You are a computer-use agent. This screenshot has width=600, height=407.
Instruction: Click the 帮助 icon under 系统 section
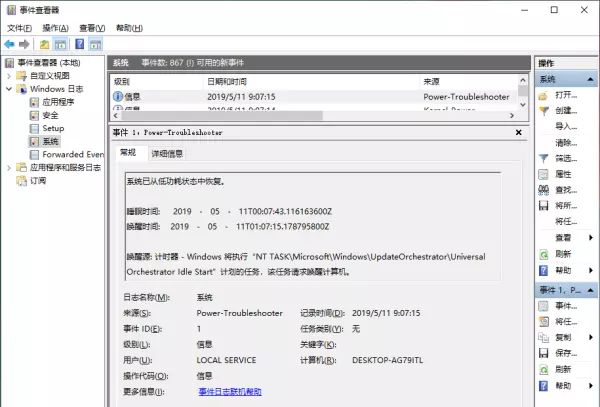[543, 270]
